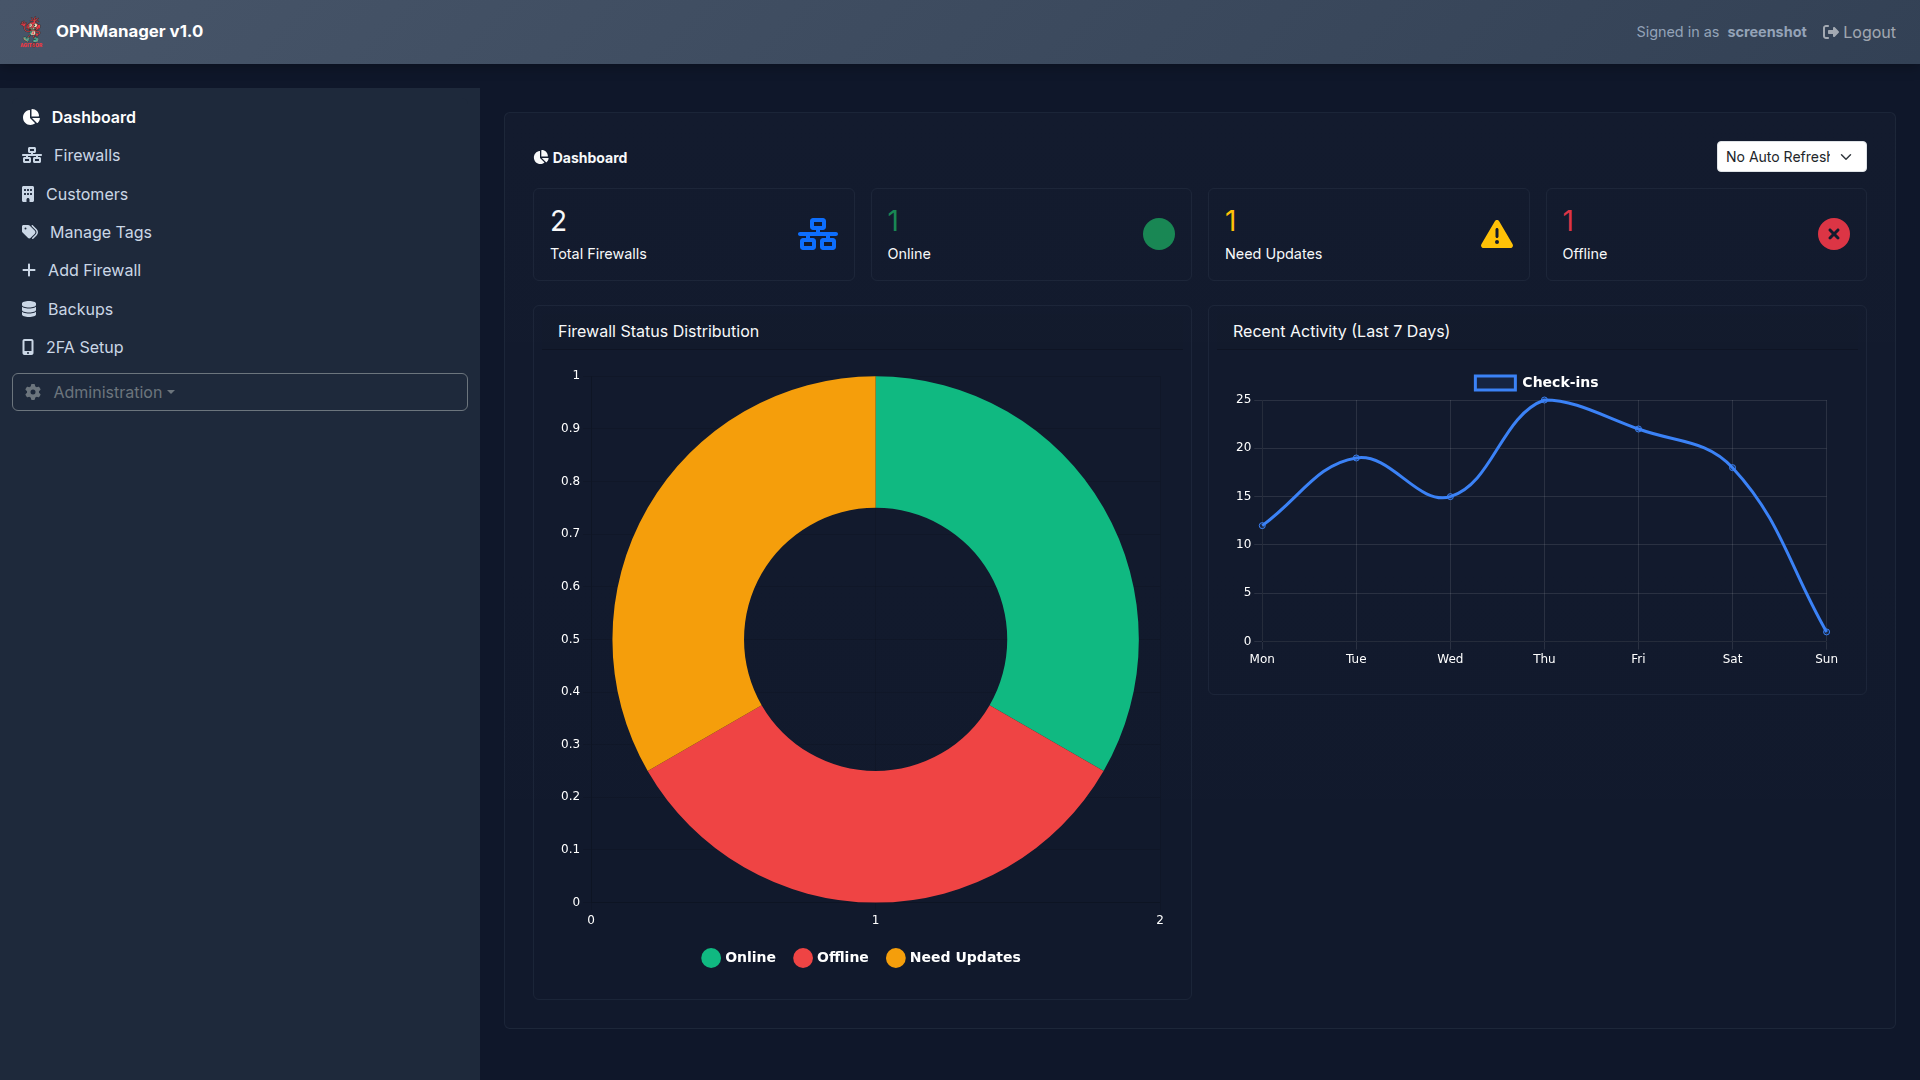Click the Administration gear icon
The height and width of the screenshot is (1080, 1920).
click(33, 392)
